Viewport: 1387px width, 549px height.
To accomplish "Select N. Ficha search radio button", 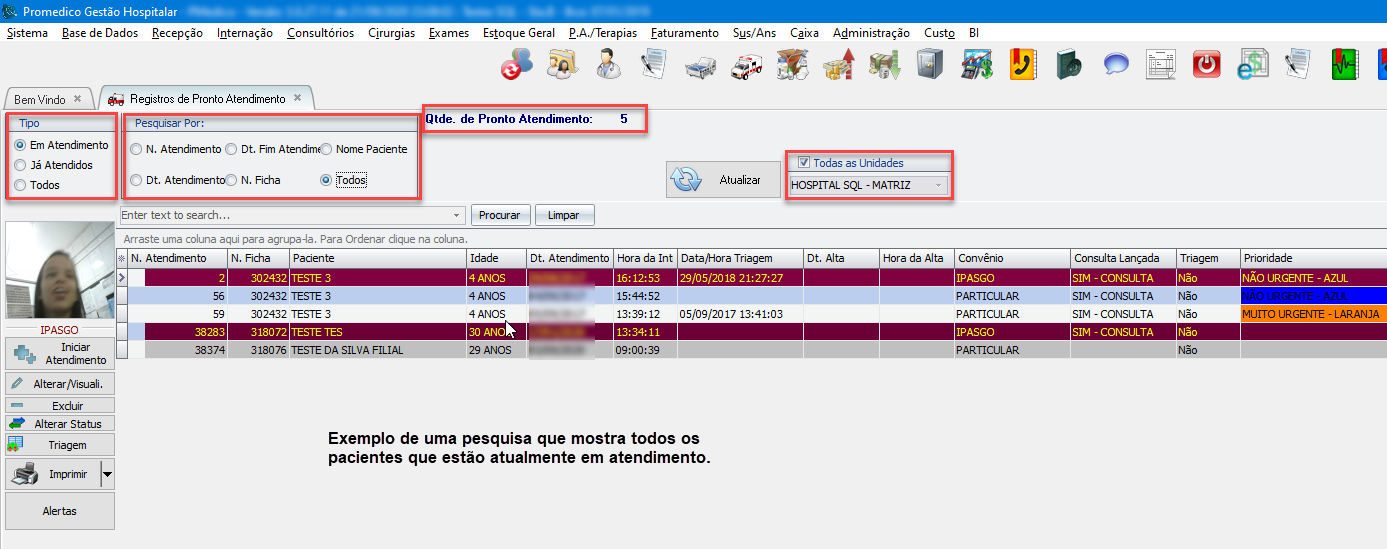I will pyautogui.click(x=230, y=180).
